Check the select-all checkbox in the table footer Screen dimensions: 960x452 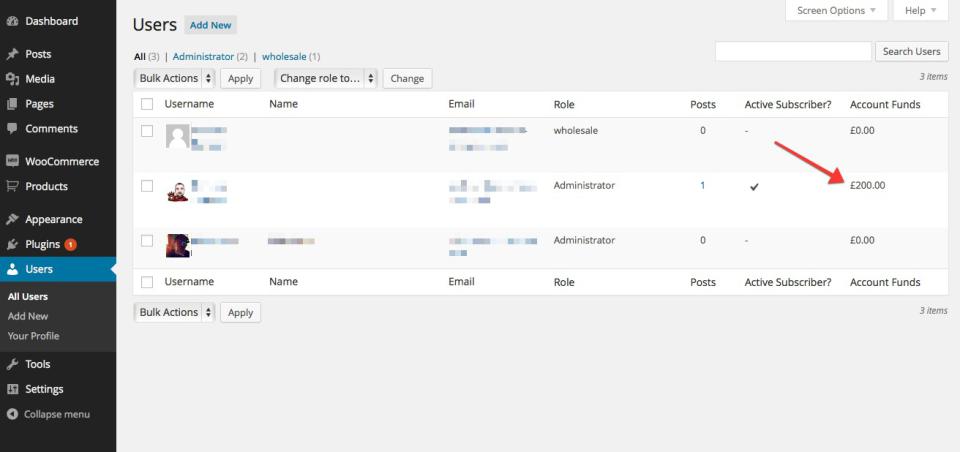tap(147, 282)
